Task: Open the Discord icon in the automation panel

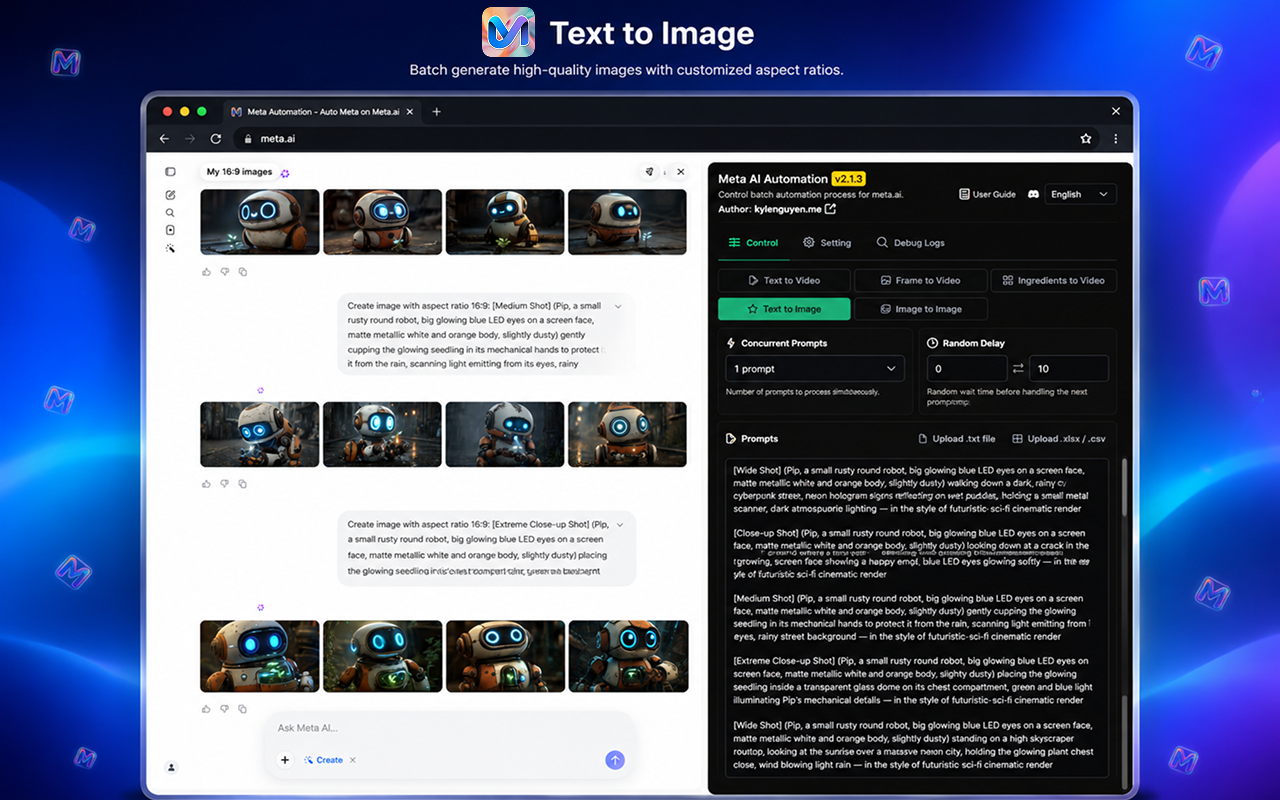Action: (1033, 194)
